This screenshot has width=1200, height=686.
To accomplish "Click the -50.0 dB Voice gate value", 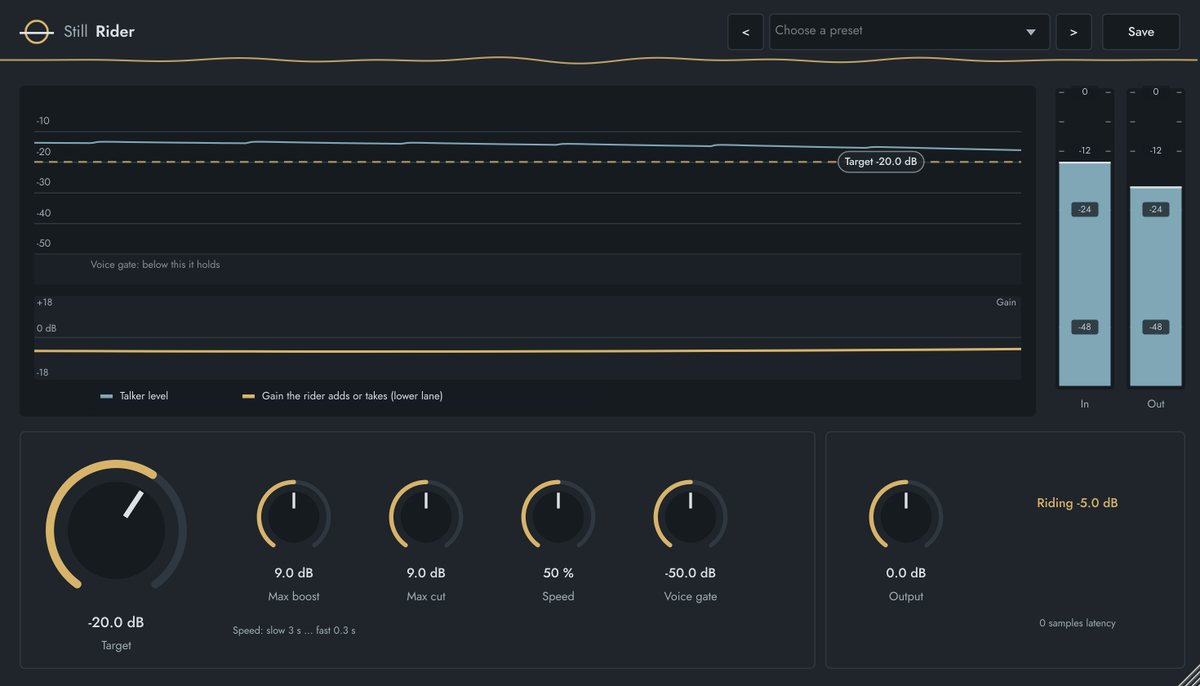I will pos(690,573).
